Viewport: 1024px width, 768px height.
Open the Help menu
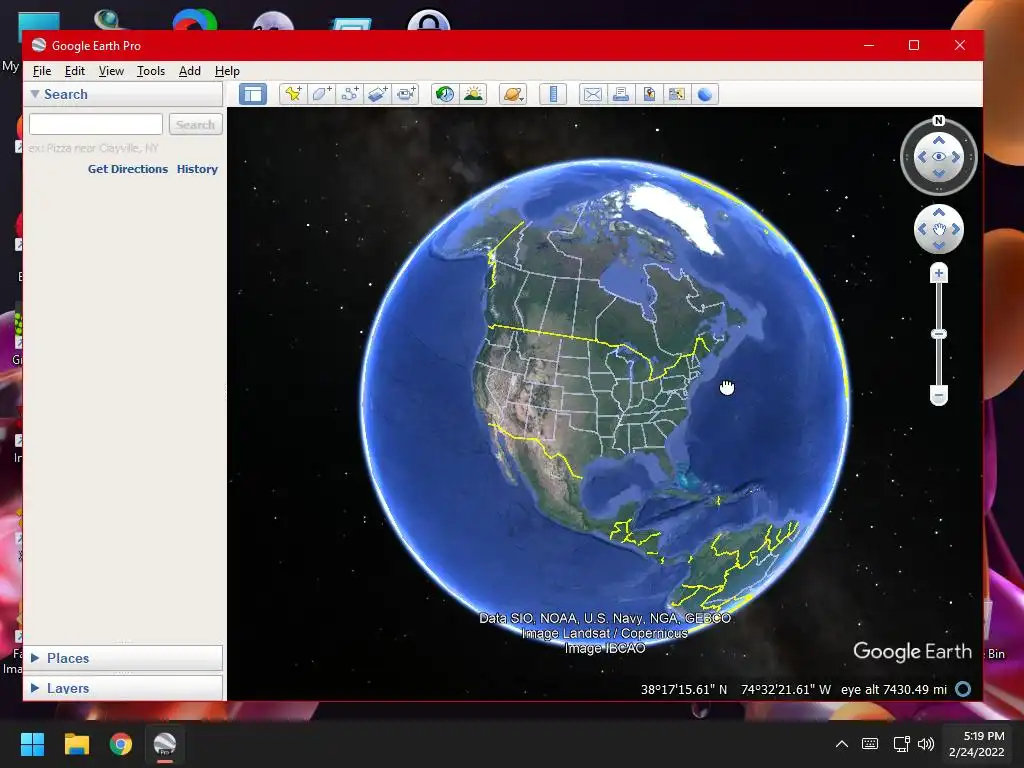click(227, 71)
